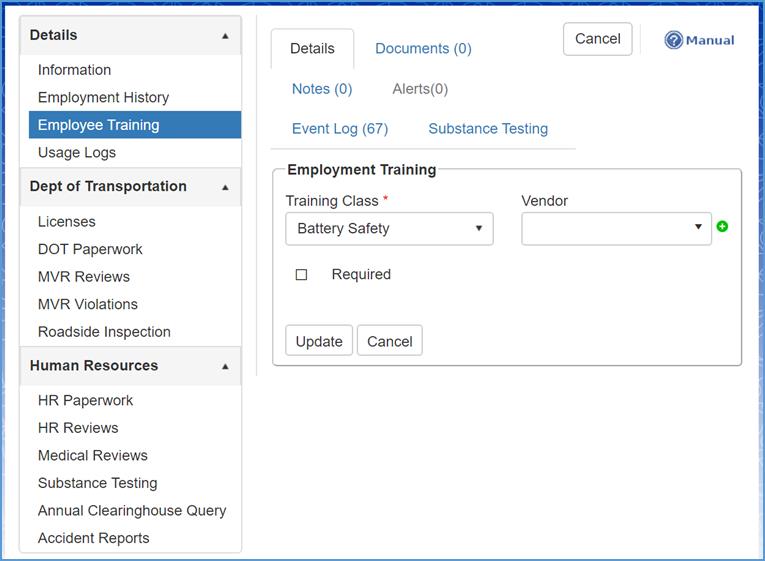The width and height of the screenshot is (765, 561).
Task: Collapse the Details section arrow
Action: pos(225,36)
